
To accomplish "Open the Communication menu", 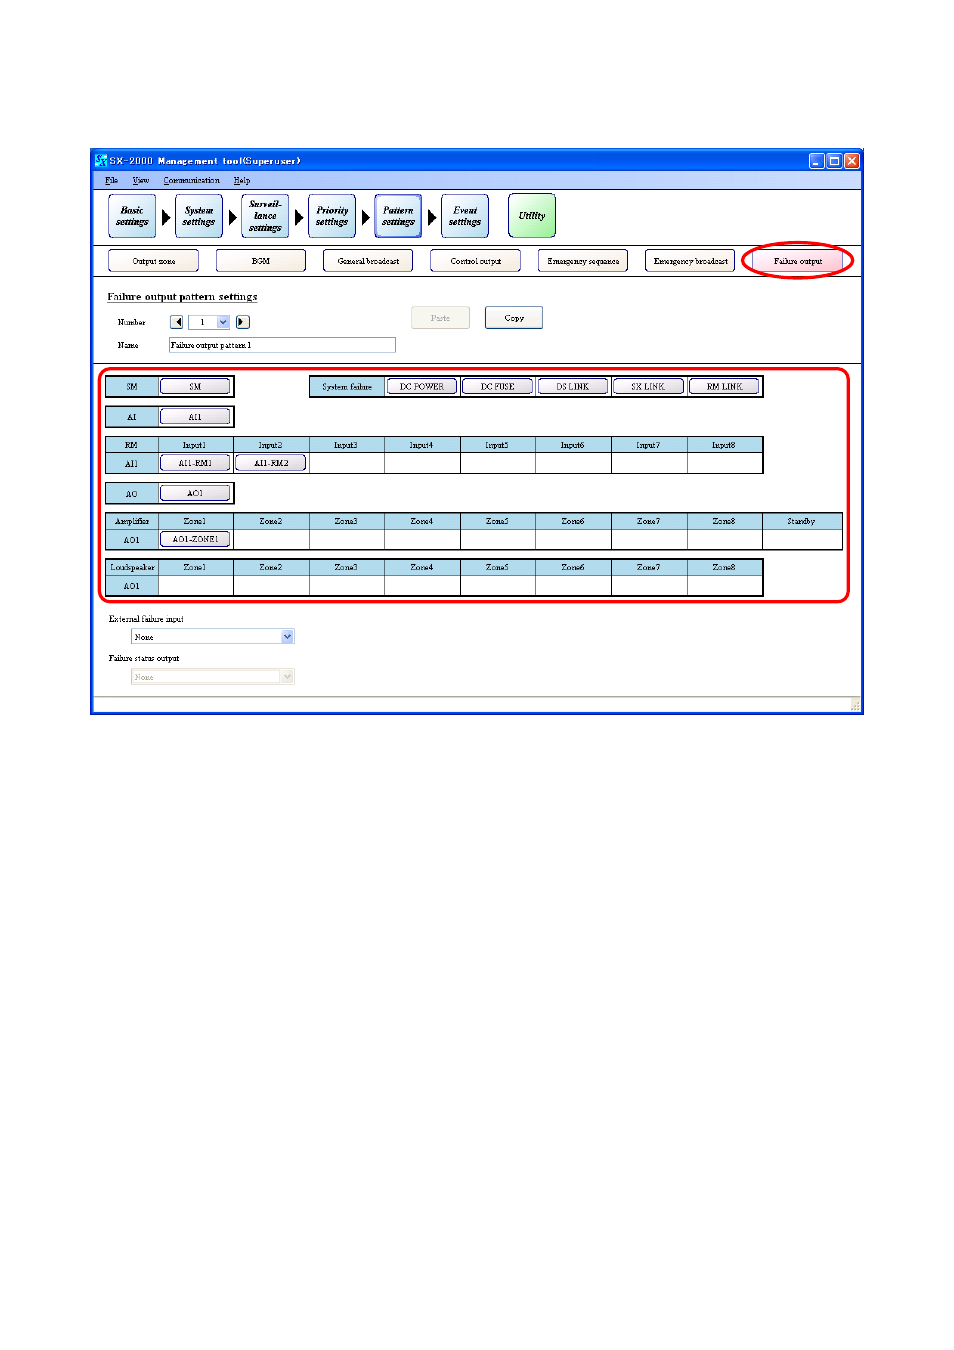I will [191, 181].
